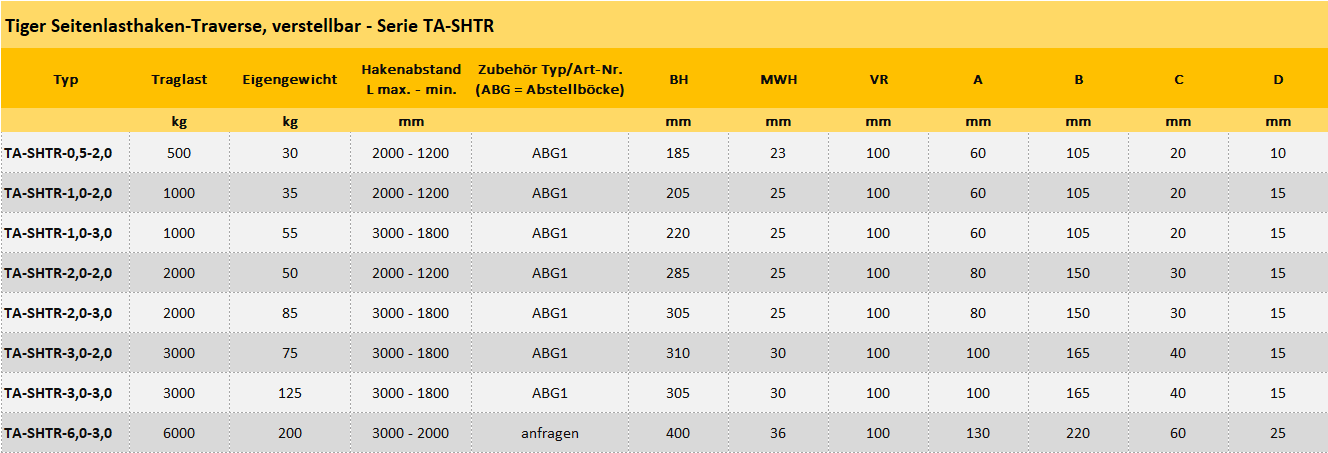This screenshot has height=453, width=1328.
Task: Select the Hakenabstand L max. - min. header
Action: click(411, 79)
